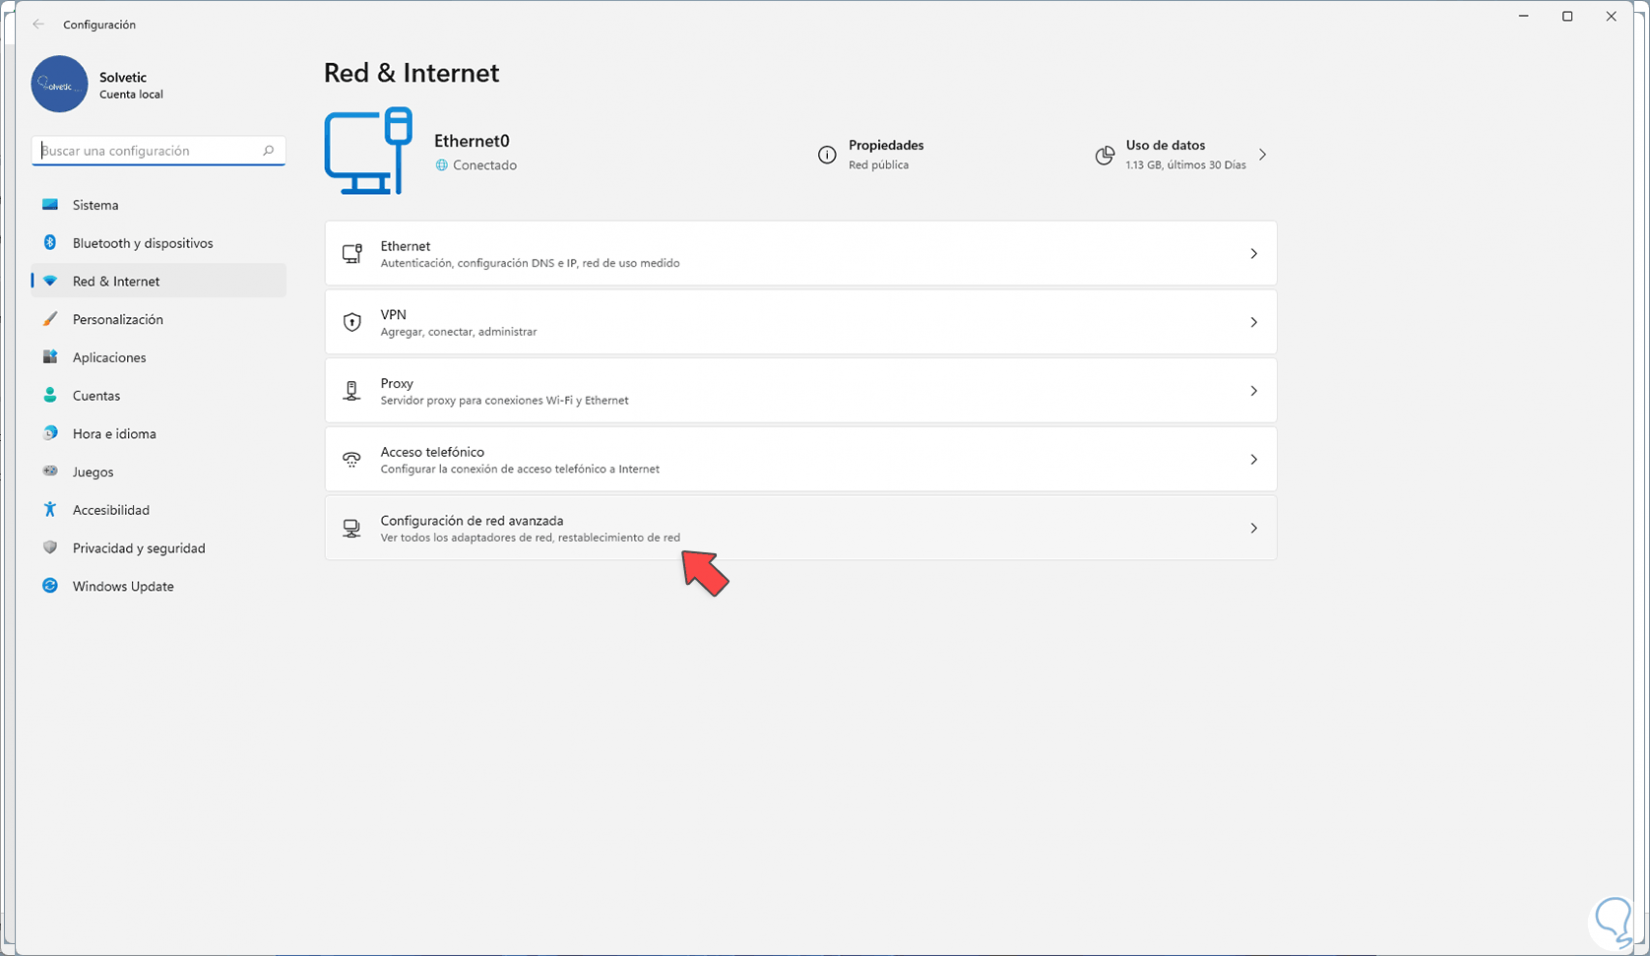
Task: Click the Proxy server icon
Action: pos(352,391)
